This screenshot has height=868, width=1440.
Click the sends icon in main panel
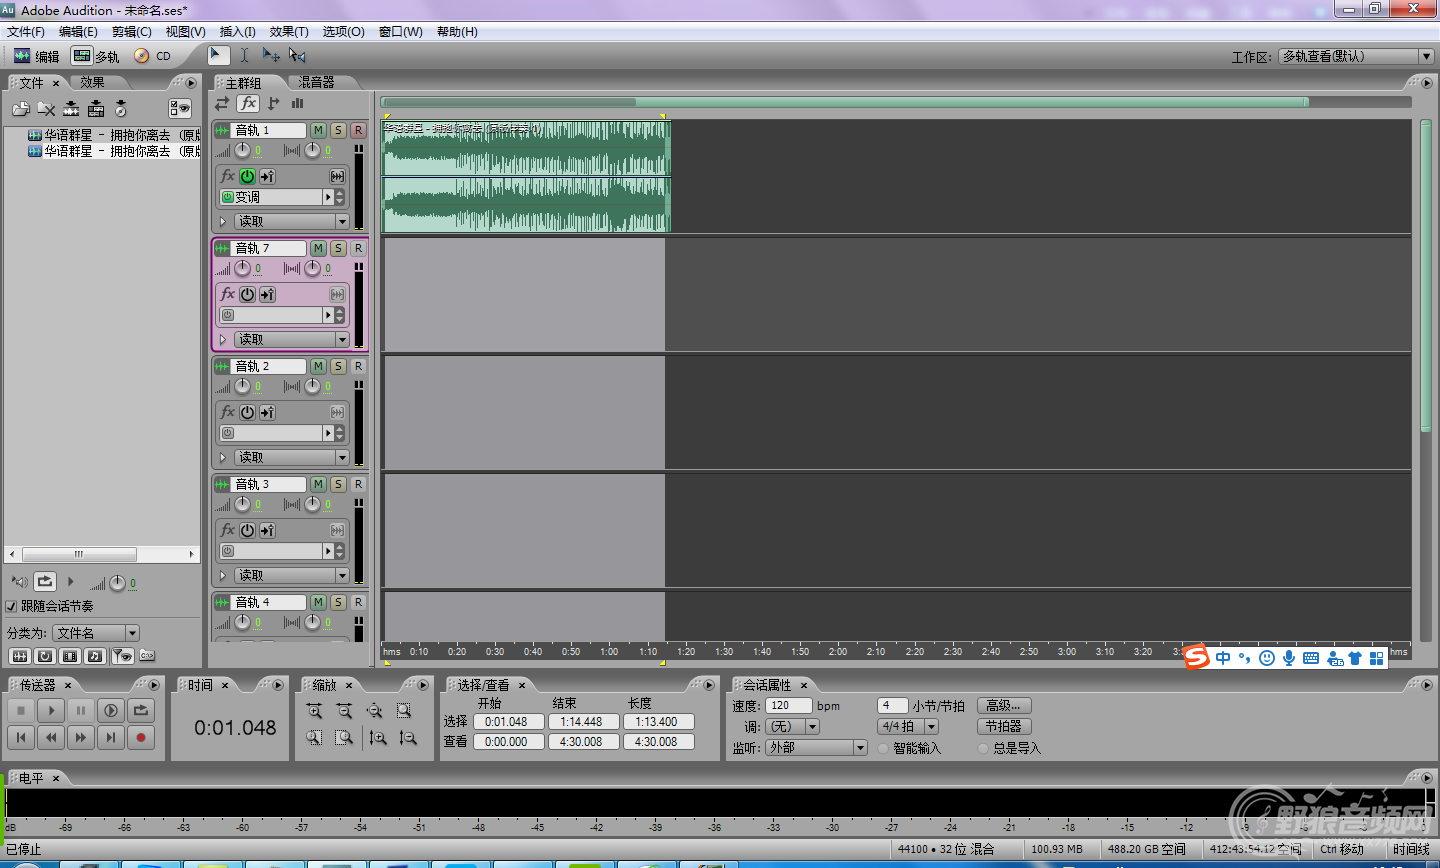274,103
